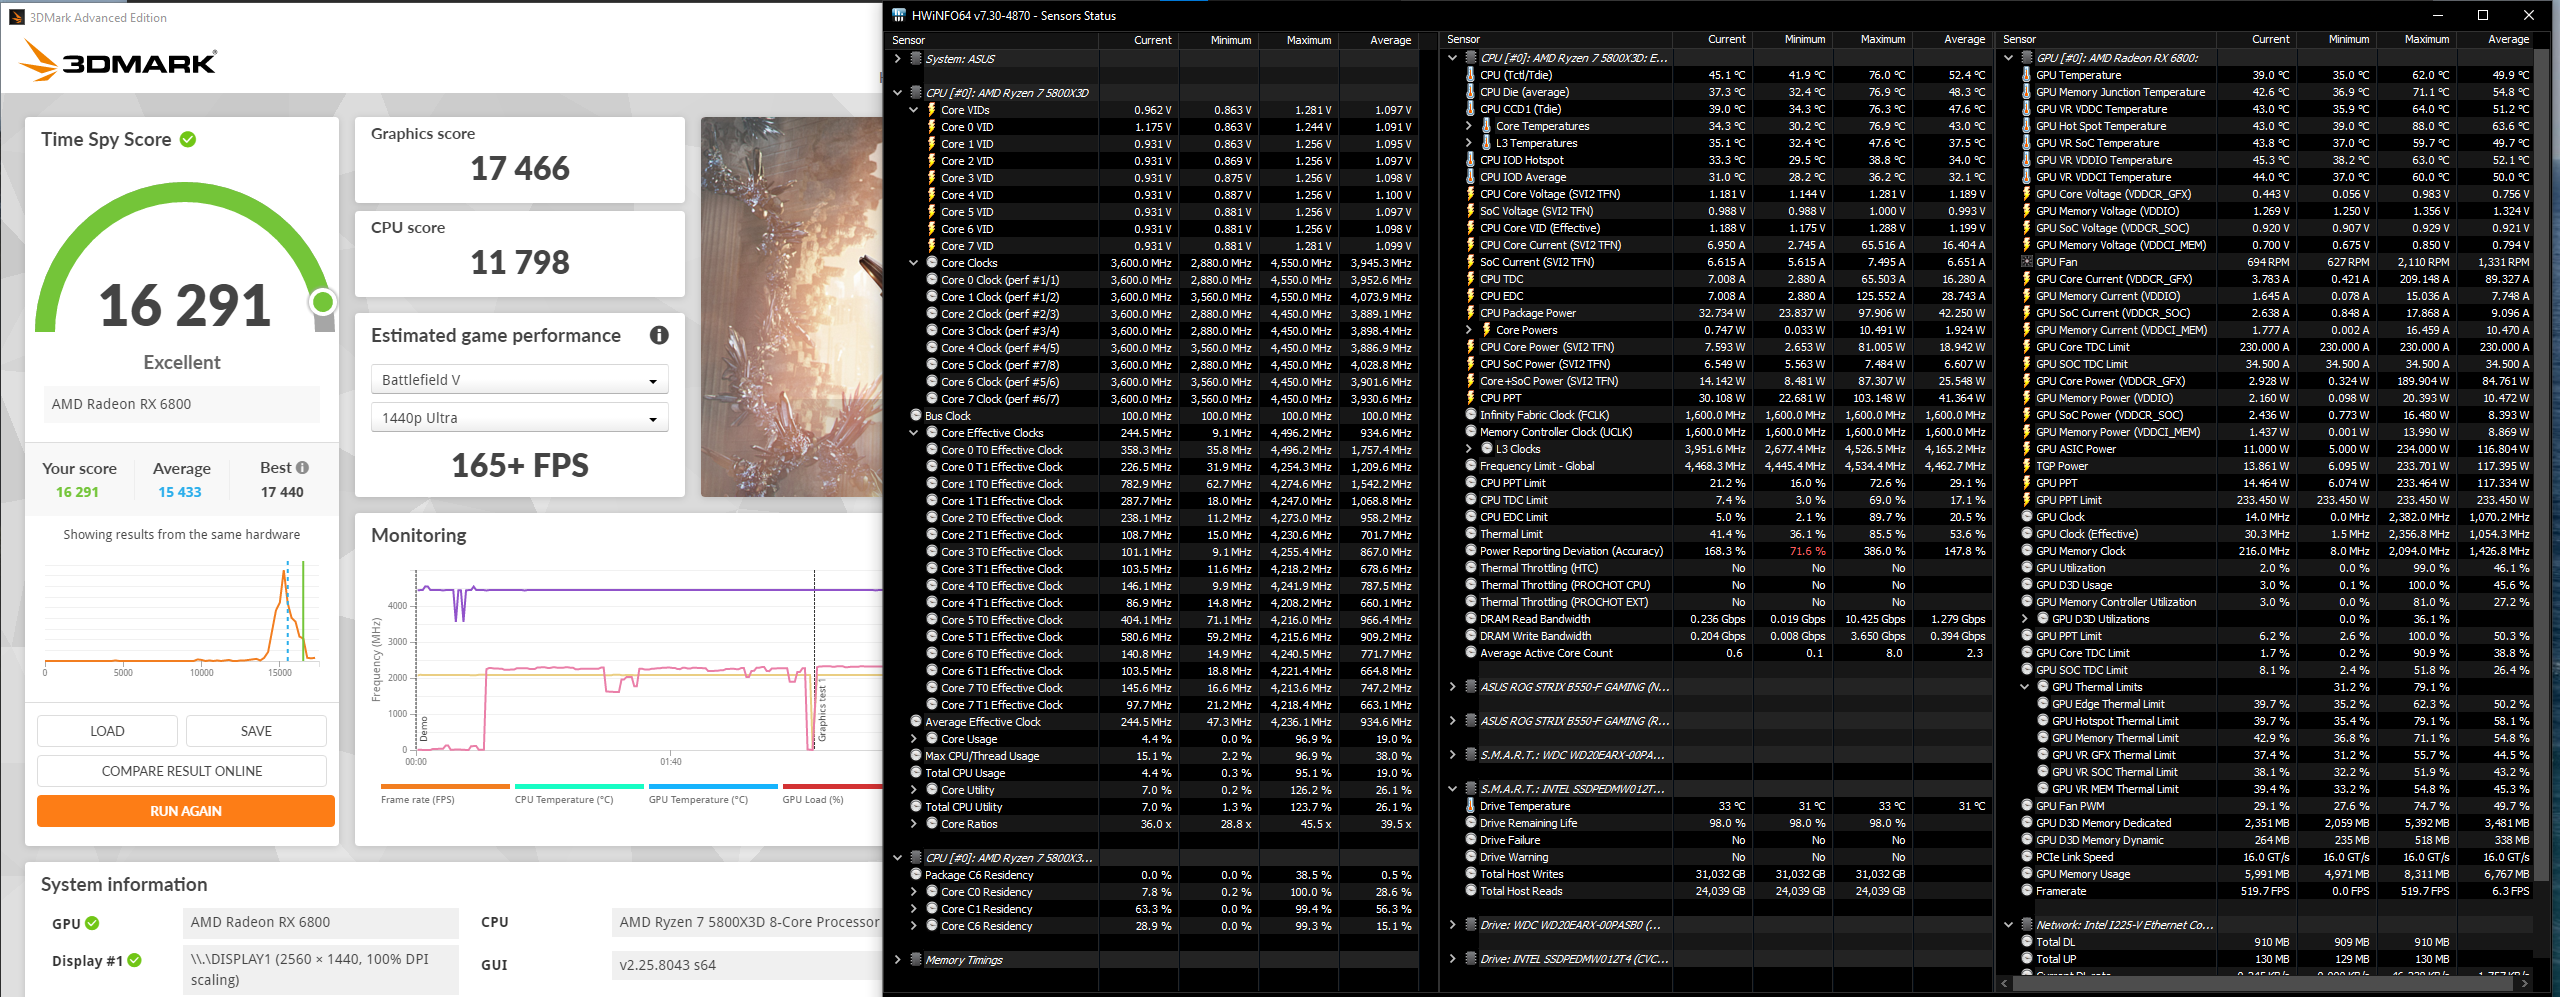The width and height of the screenshot is (2560, 997).
Task: Click the thermometer icon on CPU IOD Hotspot row
Action: pos(1470,160)
